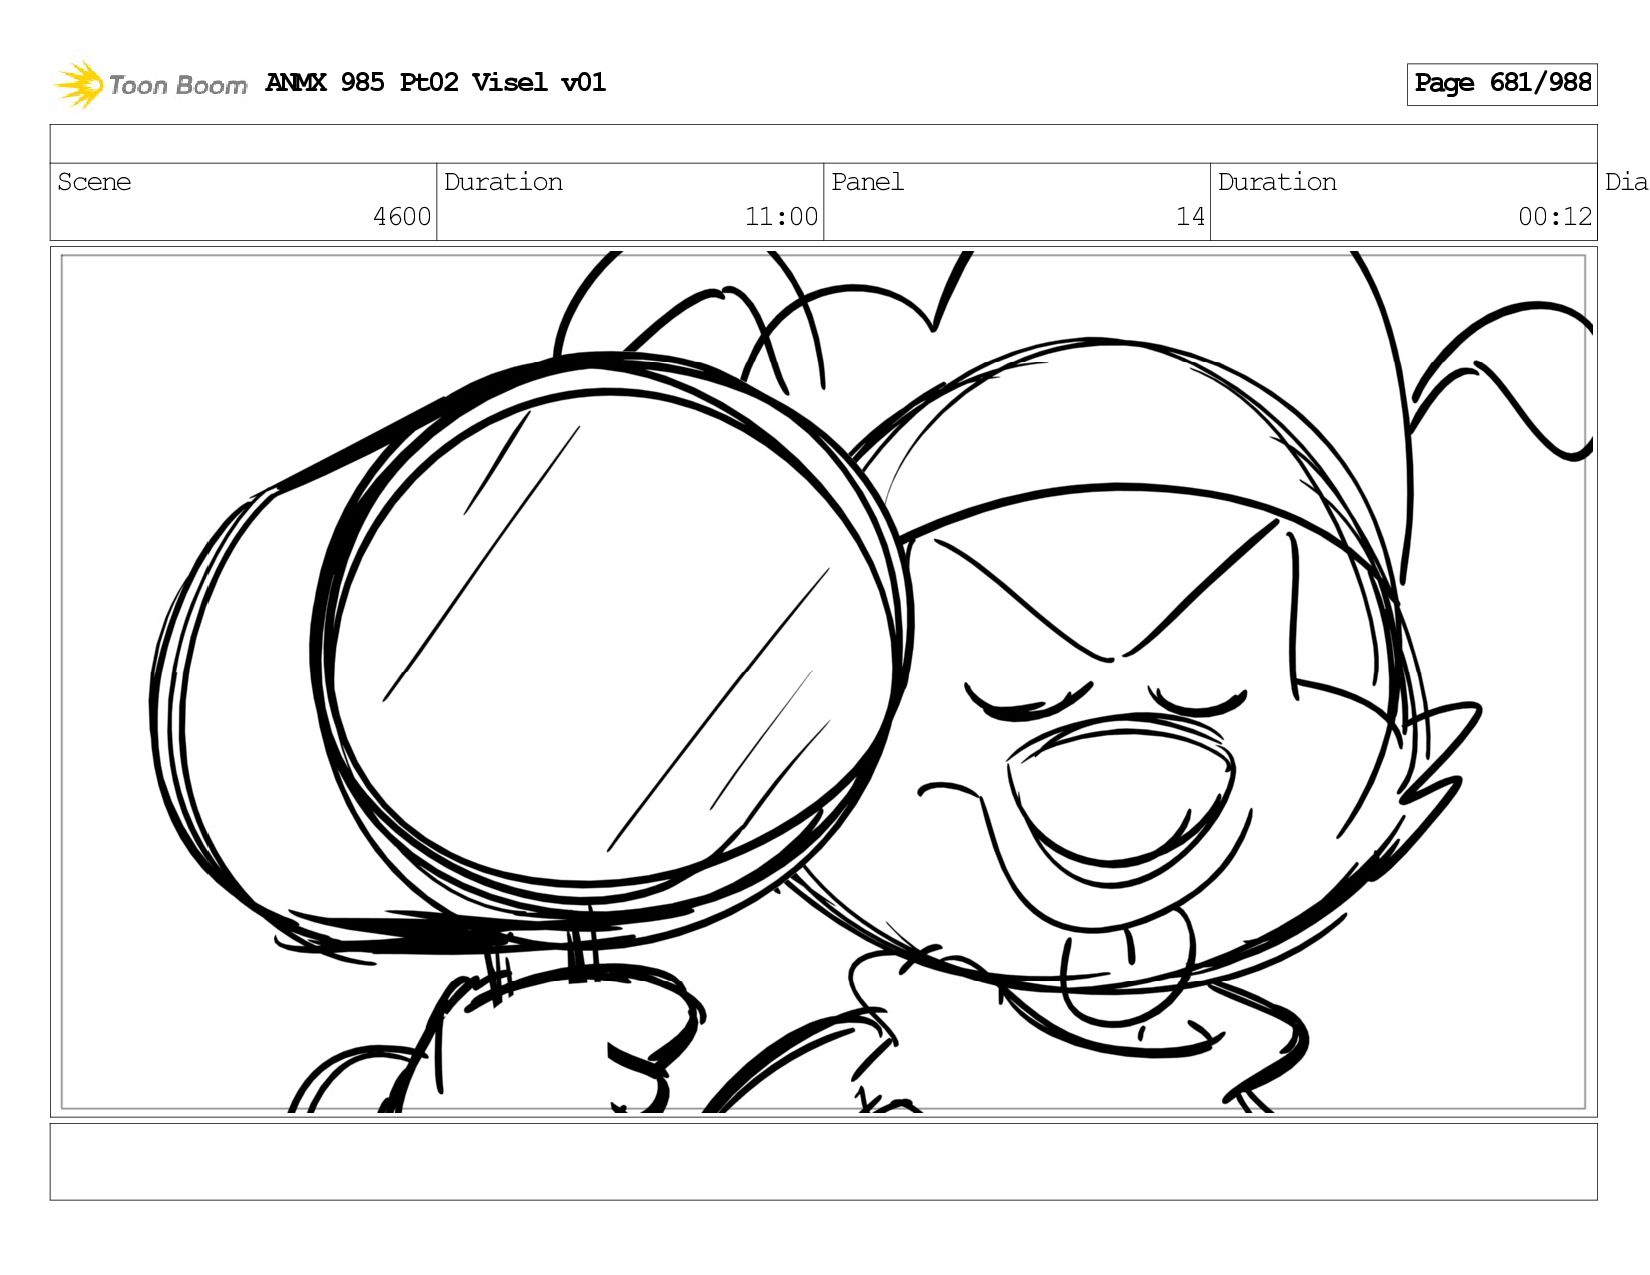
Task: Click the Duration label next to Scene
Action: (x=503, y=182)
